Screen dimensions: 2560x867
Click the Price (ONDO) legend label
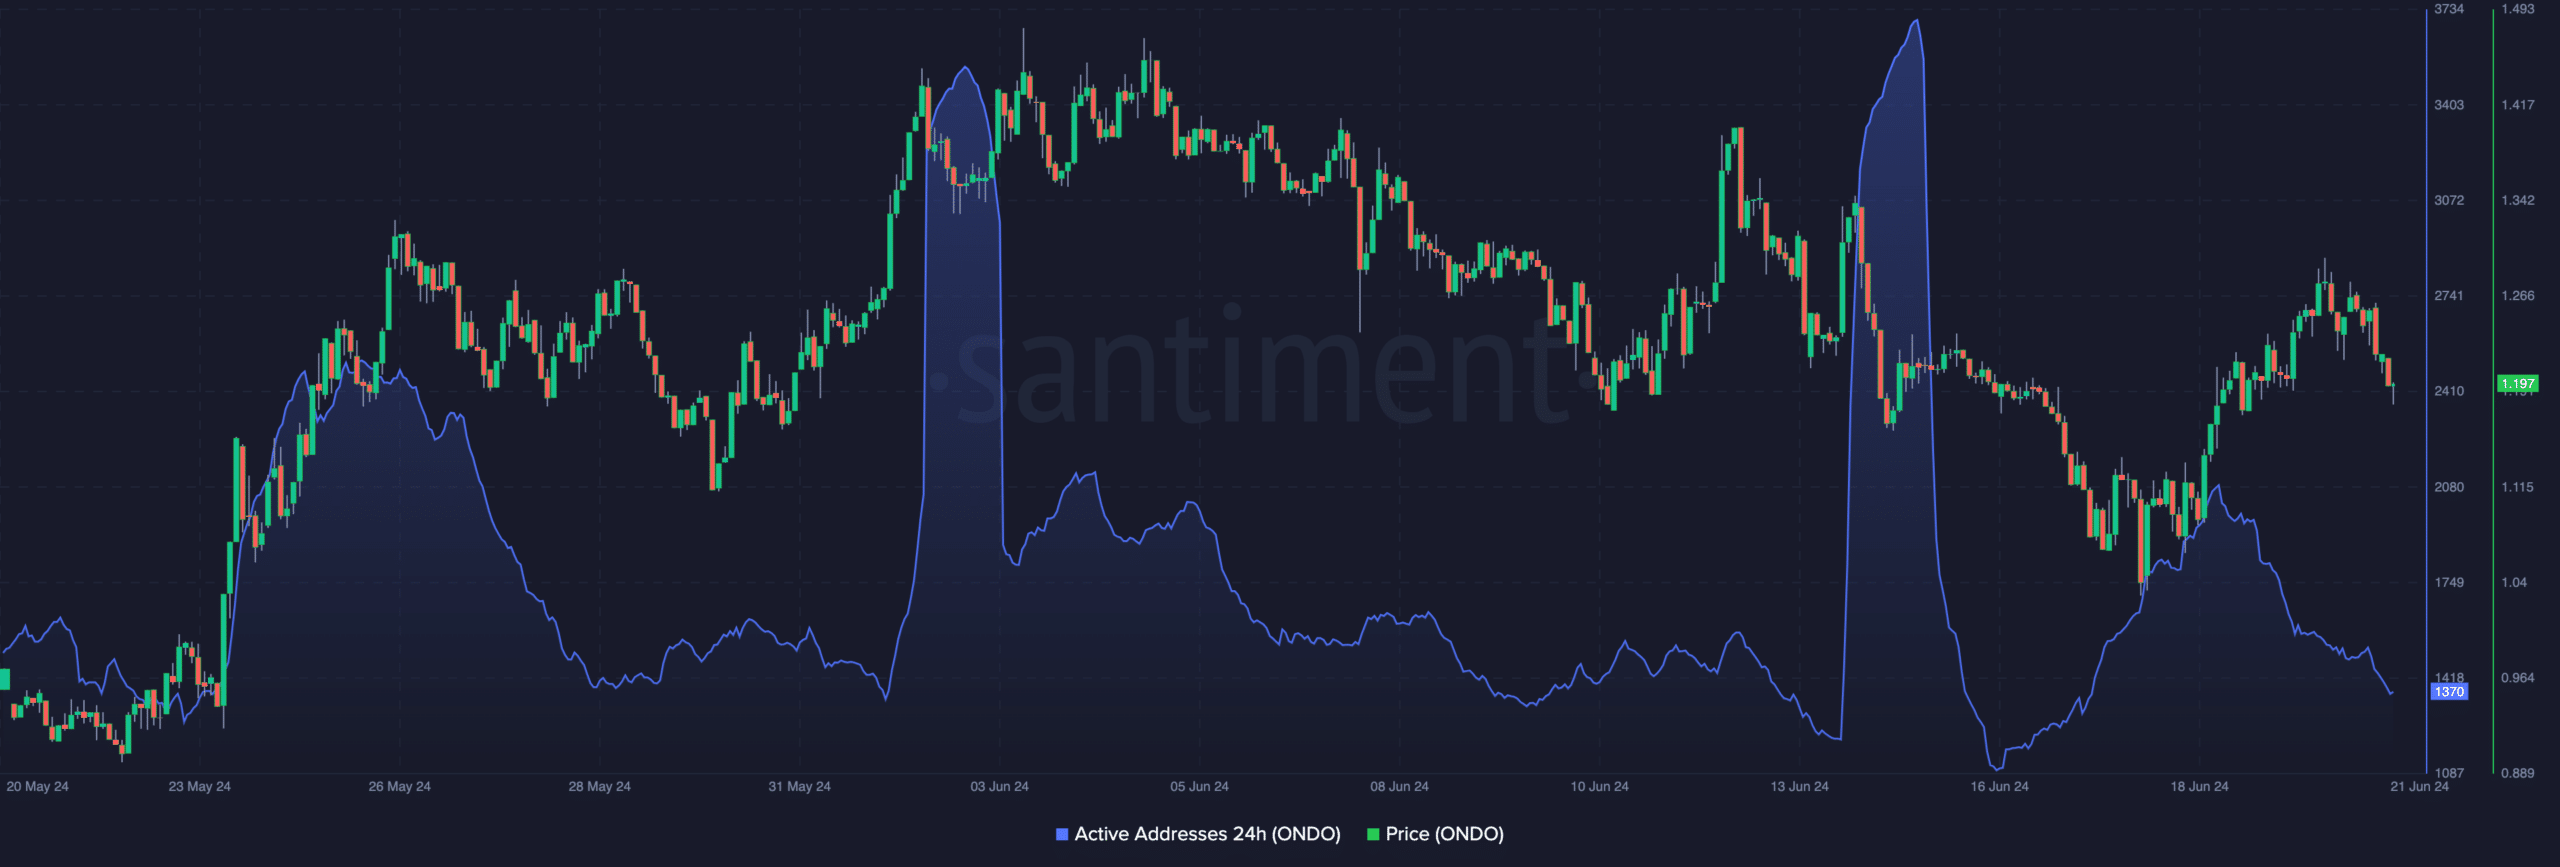tap(1444, 834)
